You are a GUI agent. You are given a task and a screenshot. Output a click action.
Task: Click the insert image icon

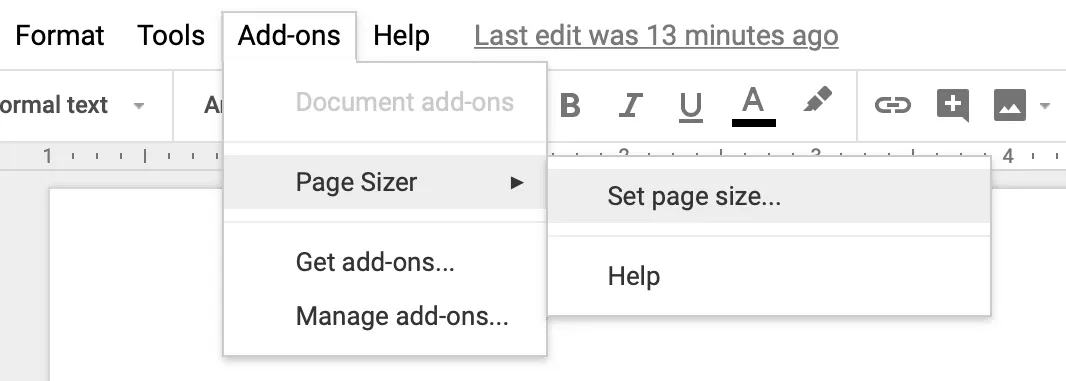1010,105
